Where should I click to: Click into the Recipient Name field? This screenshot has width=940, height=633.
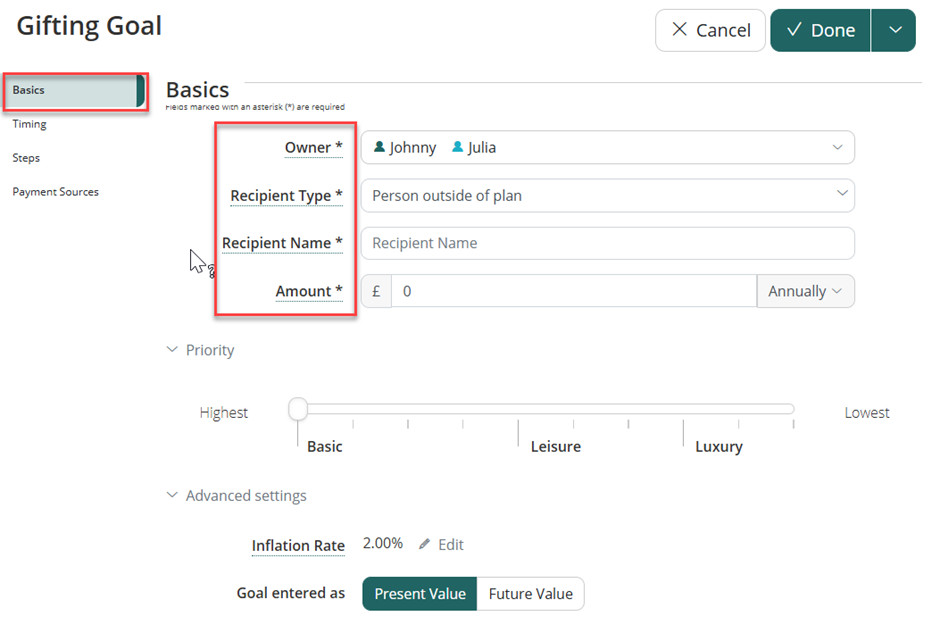607,243
